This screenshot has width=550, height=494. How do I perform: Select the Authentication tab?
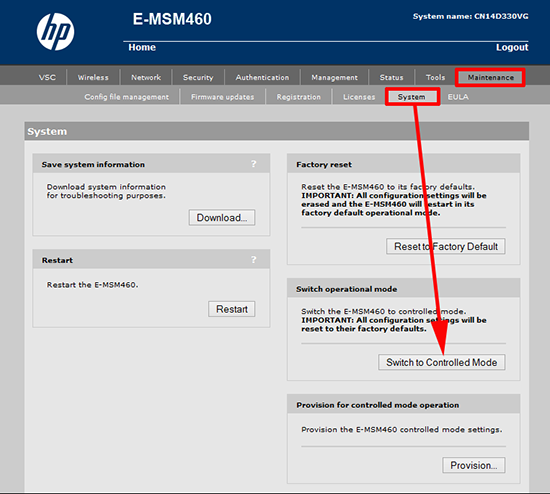click(x=262, y=77)
